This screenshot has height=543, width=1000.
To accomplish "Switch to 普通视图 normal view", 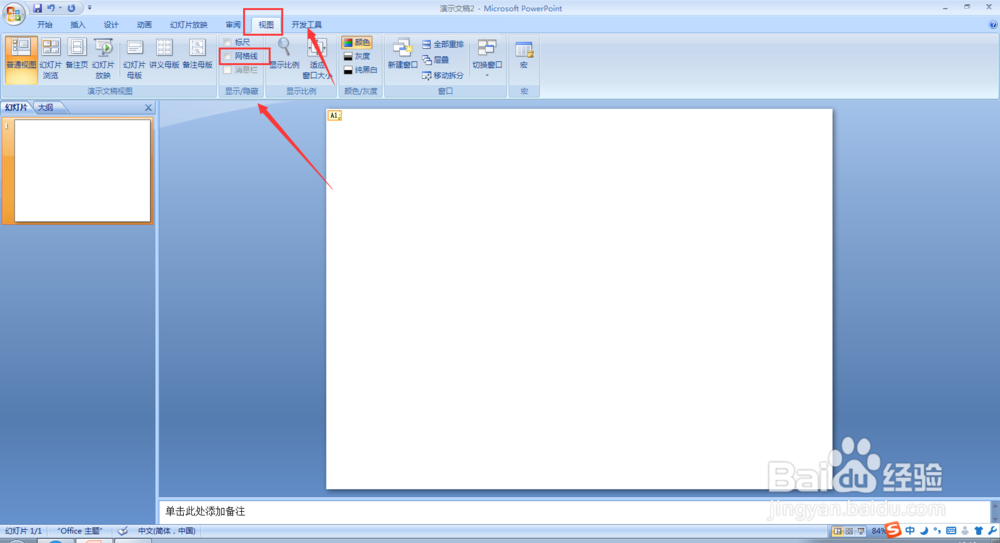I will point(21,60).
